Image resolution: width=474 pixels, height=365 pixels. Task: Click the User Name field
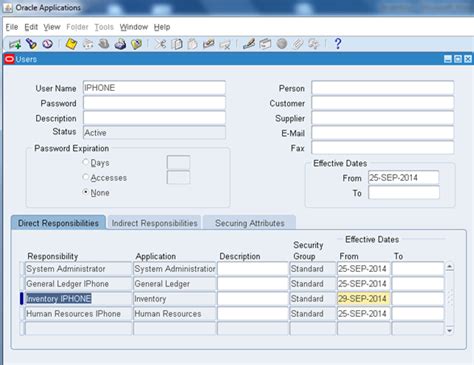click(x=154, y=88)
